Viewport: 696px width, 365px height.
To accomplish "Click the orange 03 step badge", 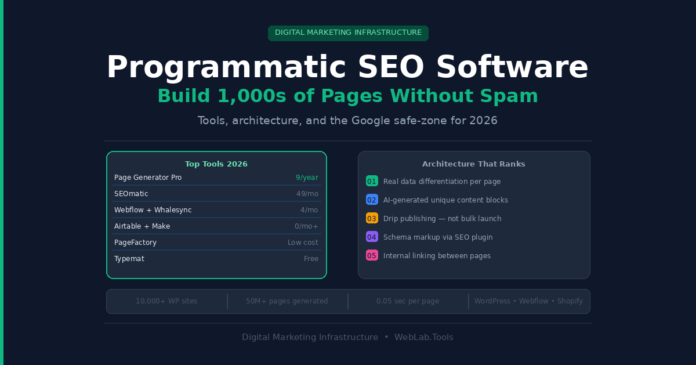I will pyautogui.click(x=372, y=218).
